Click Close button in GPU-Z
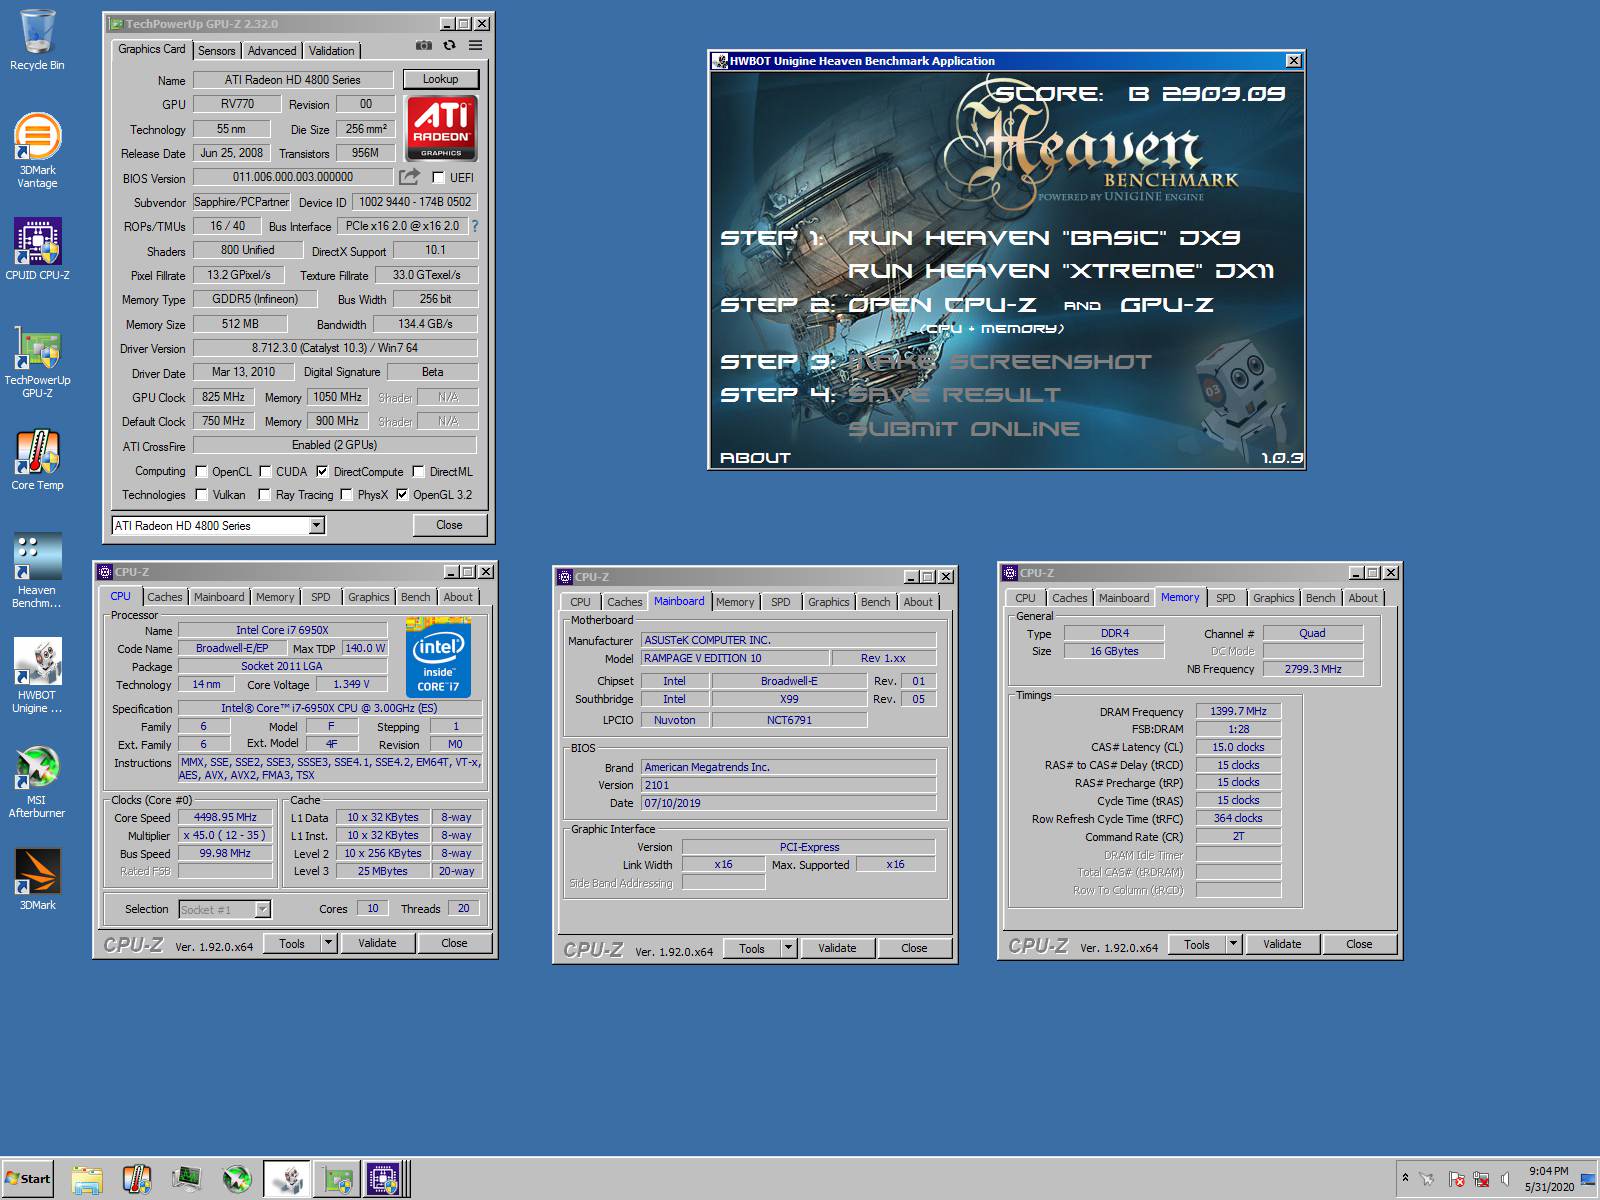 coord(449,525)
